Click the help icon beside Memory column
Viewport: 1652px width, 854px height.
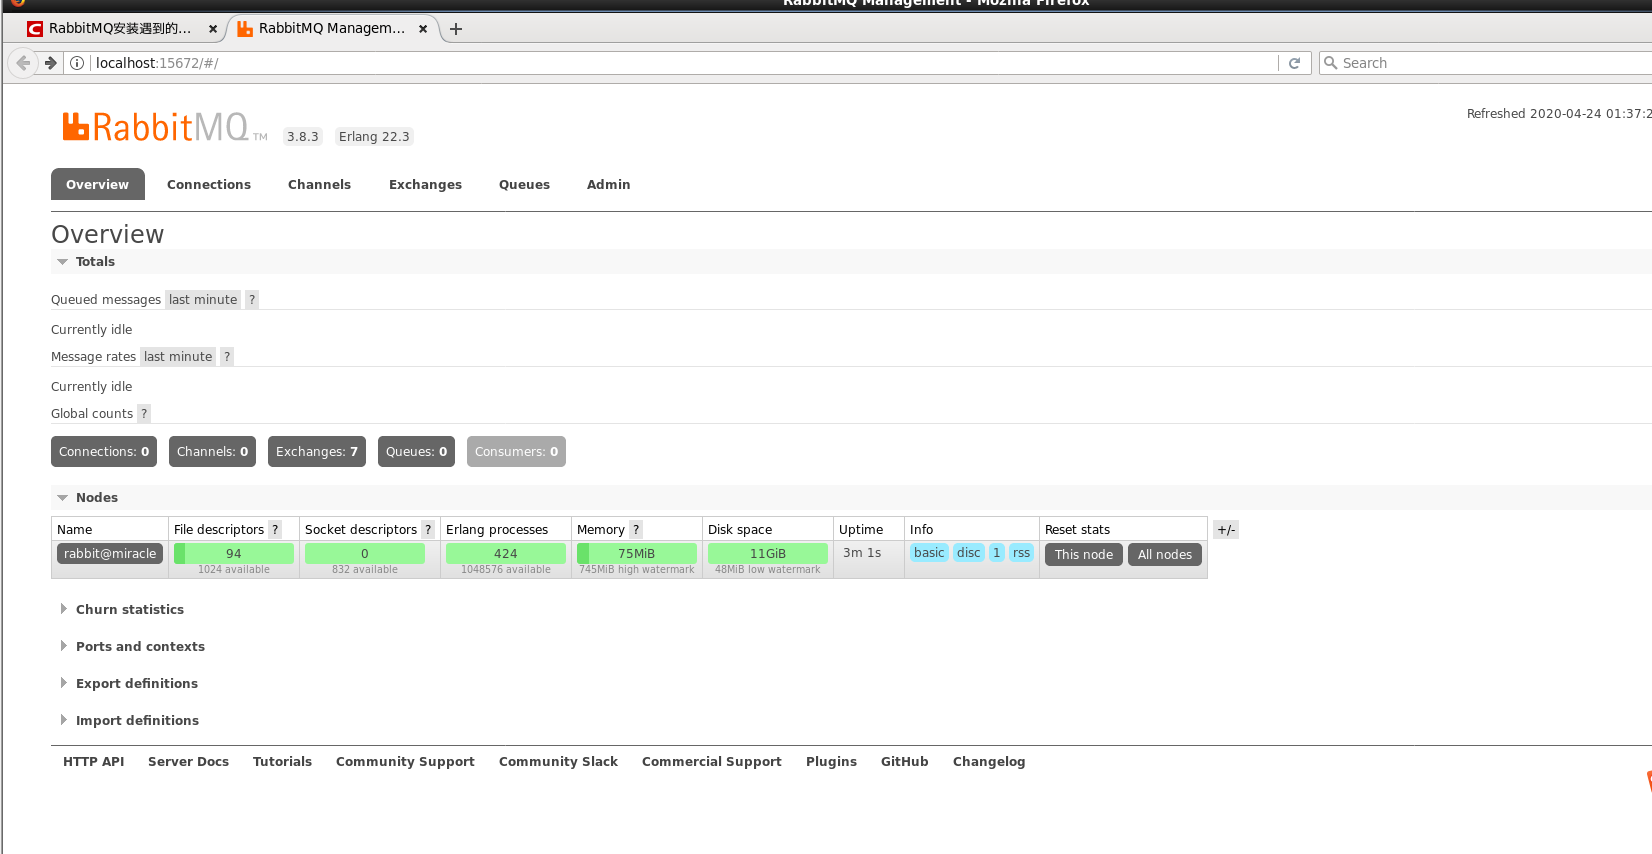[x=636, y=530]
